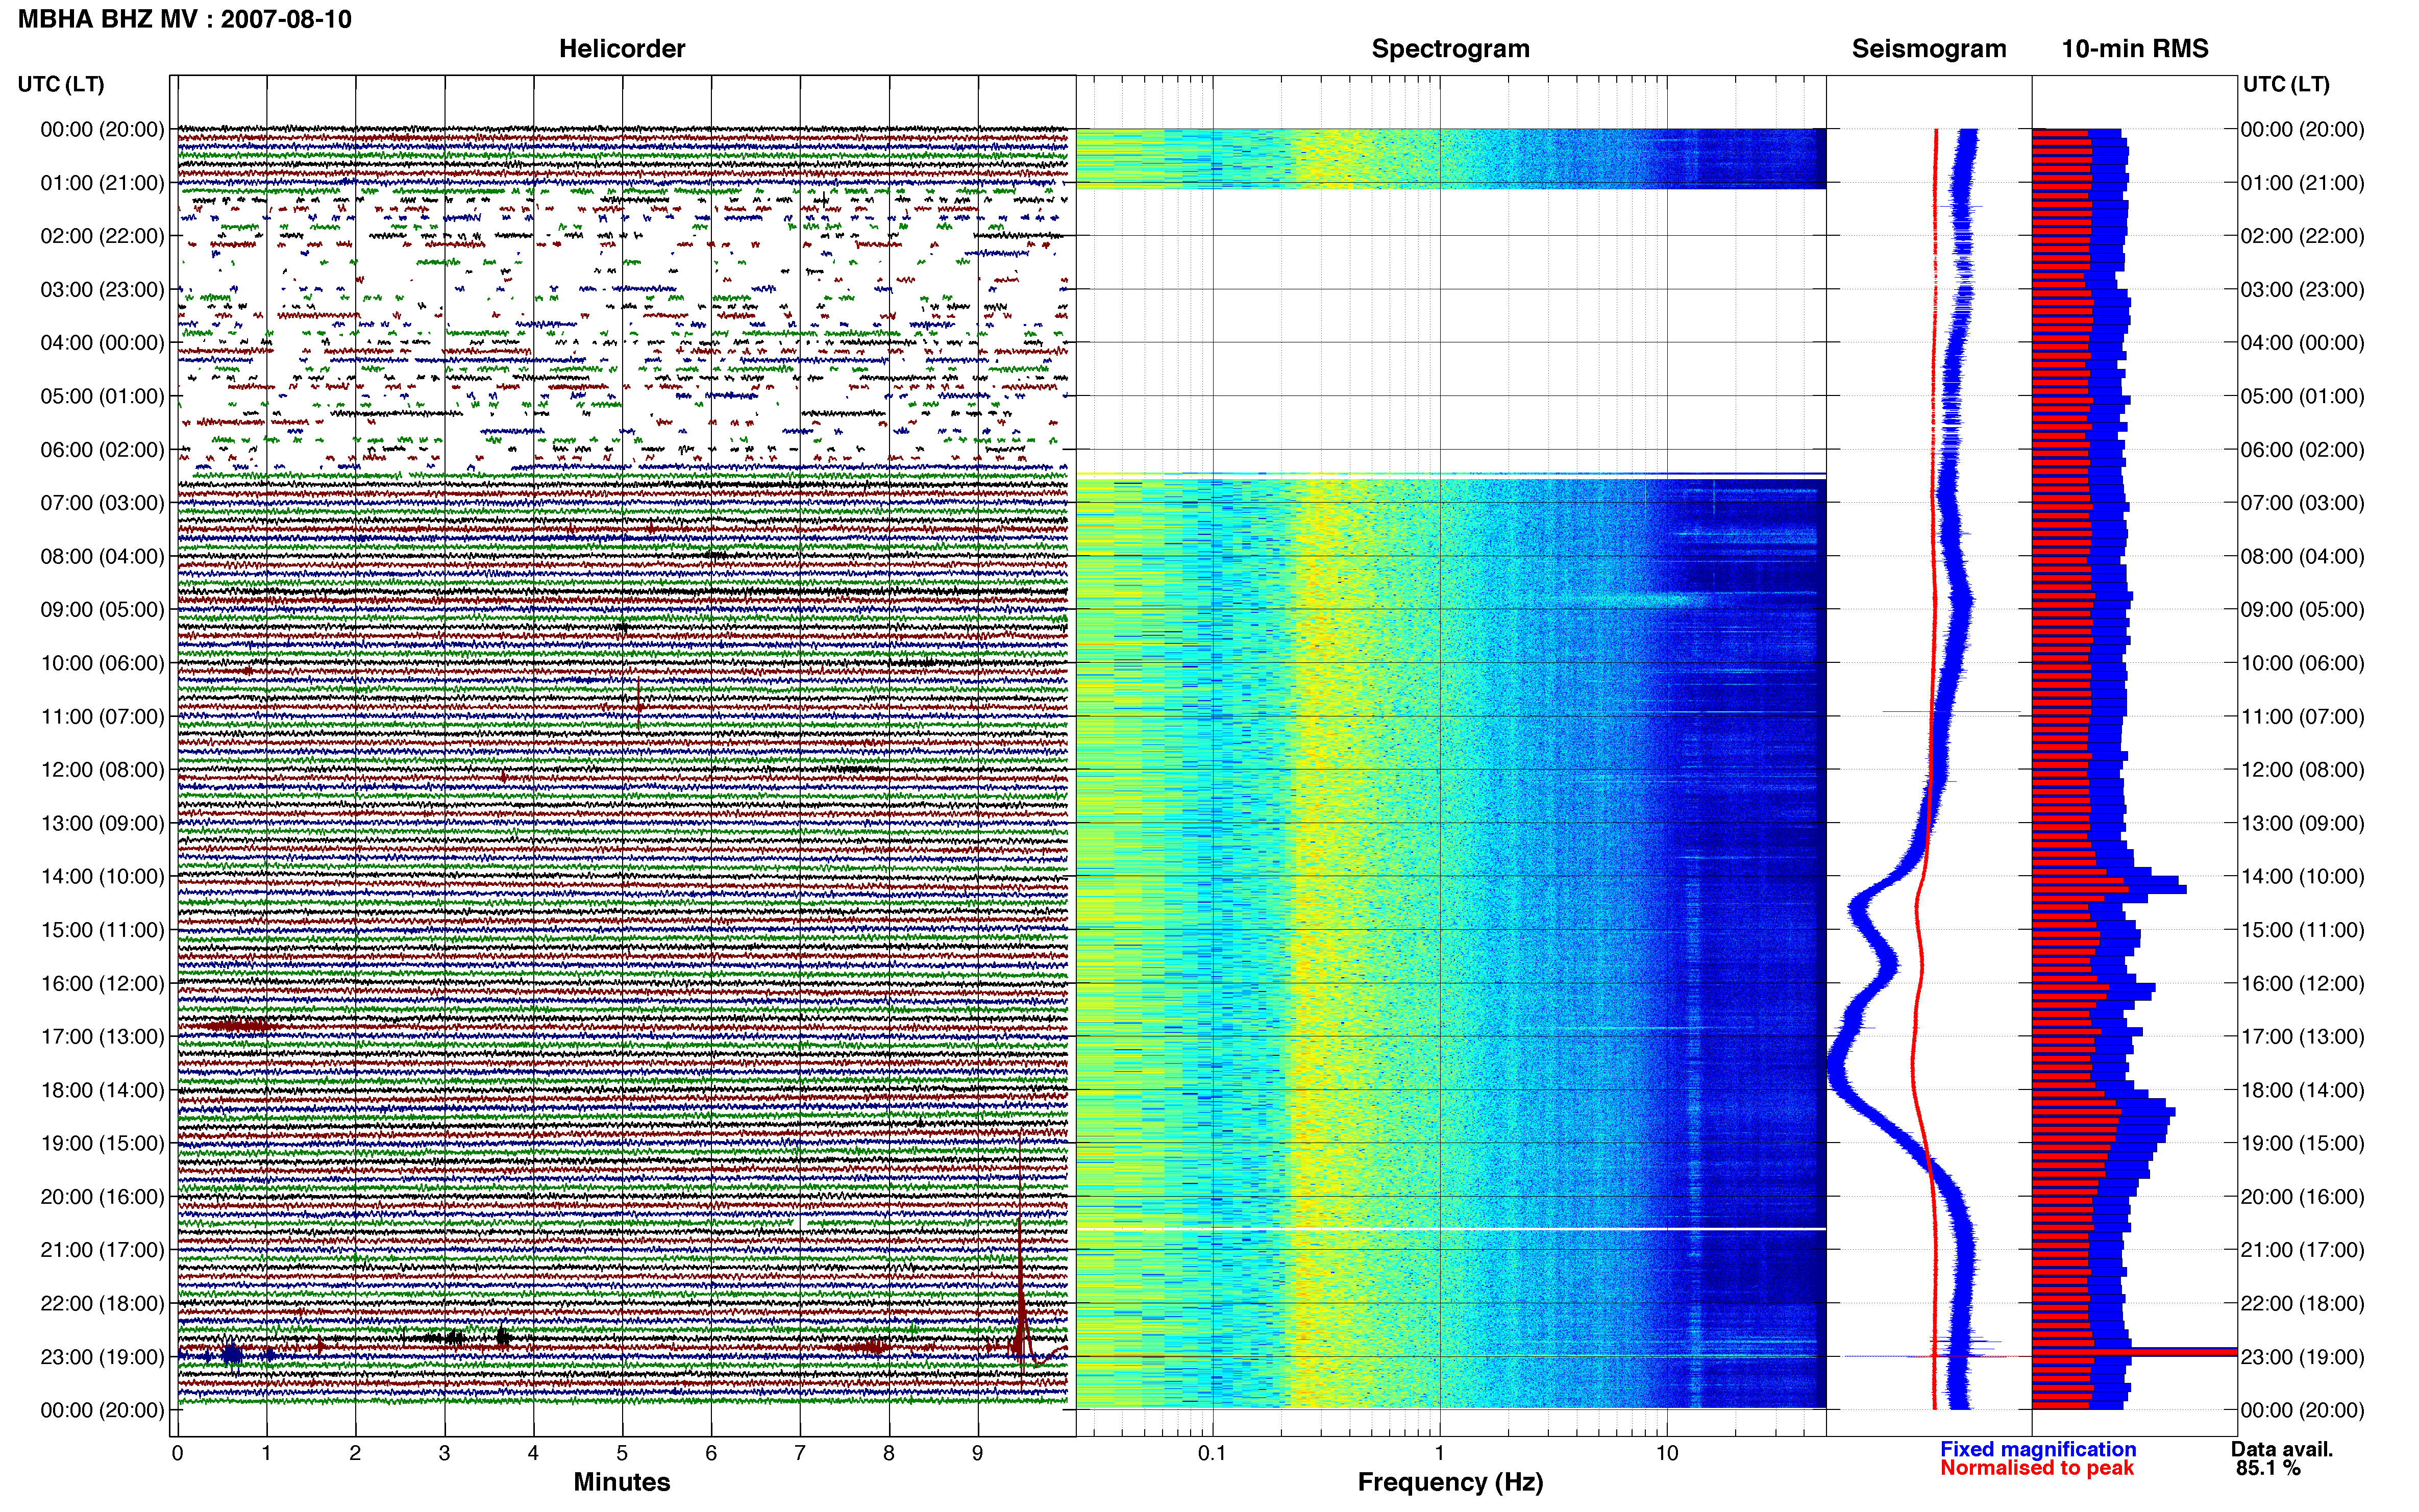Viewport: 2419px width, 1512px height.
Task: Click the right '20:00 (16:00)' time label
Action: (x=2302, y=1197)
